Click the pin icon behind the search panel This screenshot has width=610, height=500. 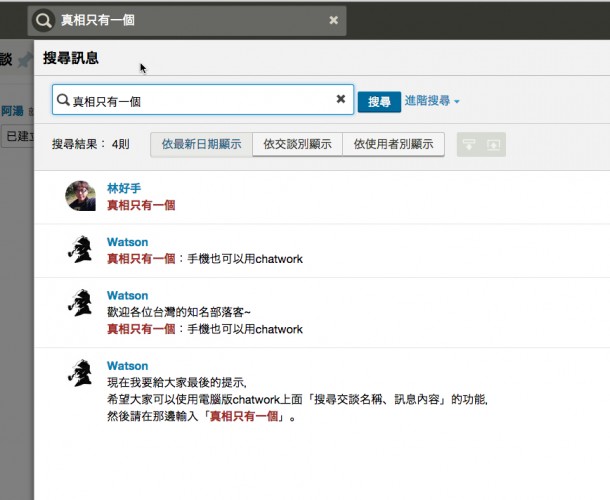click(x=23, y=61)
